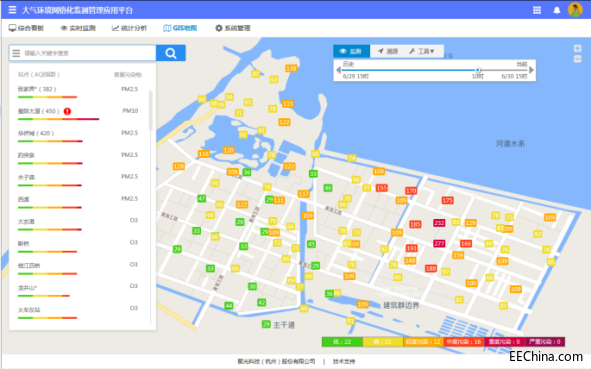591x369 pixels.
Task: Toggle the 监测 eye monitoring mode
Action: coord(351,51)
